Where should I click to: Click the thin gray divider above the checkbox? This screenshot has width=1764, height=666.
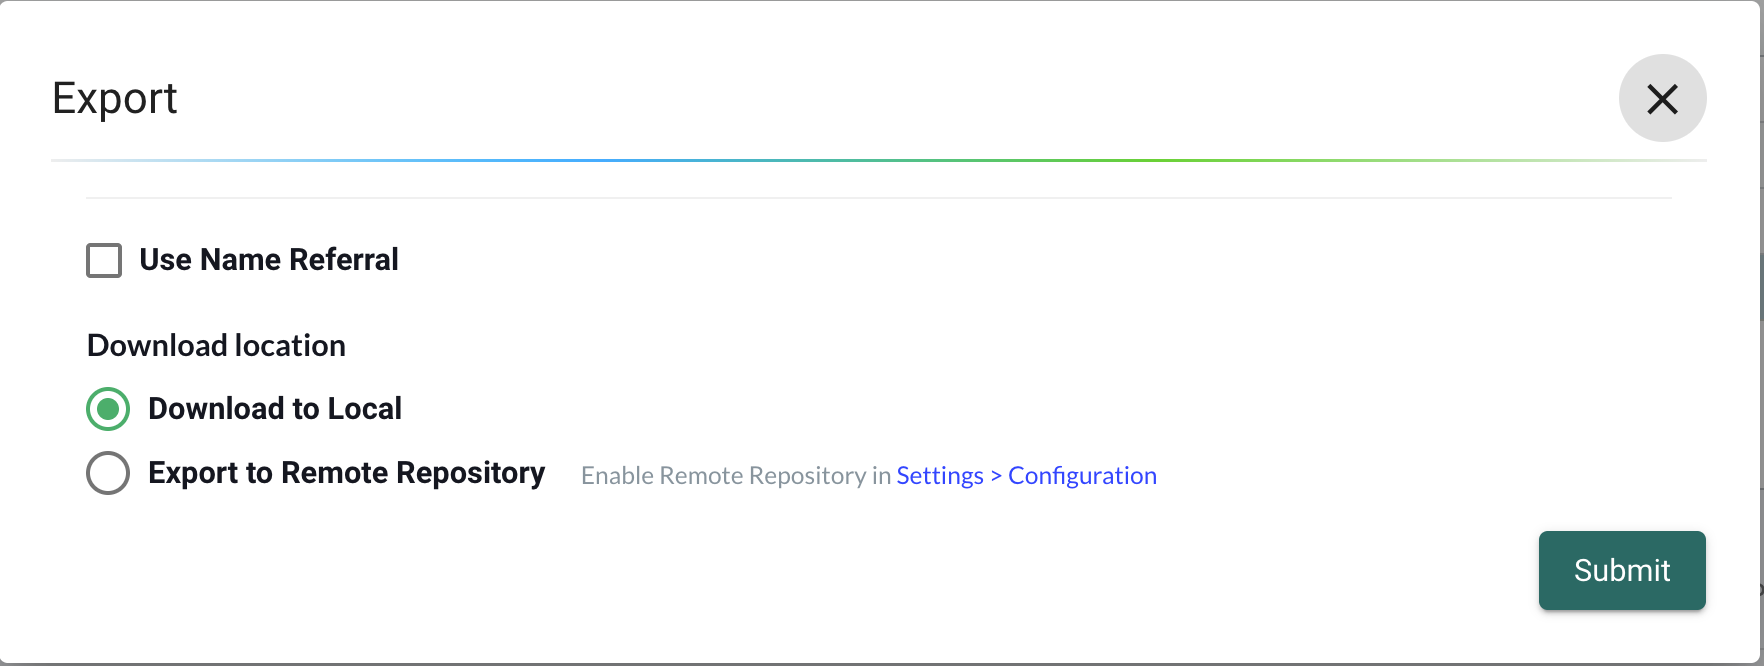(x=878, y=198)
